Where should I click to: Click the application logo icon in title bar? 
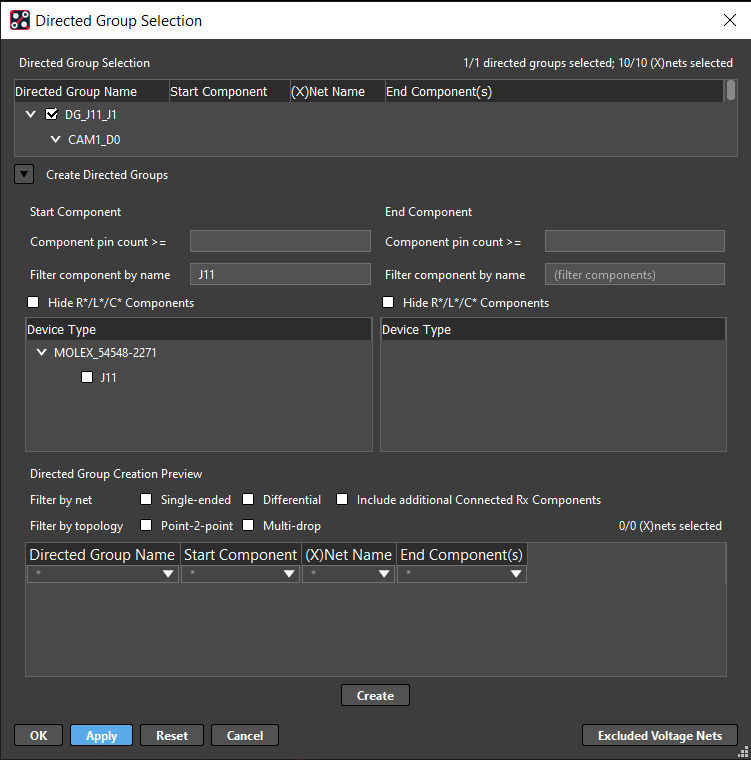coord(20,20)
